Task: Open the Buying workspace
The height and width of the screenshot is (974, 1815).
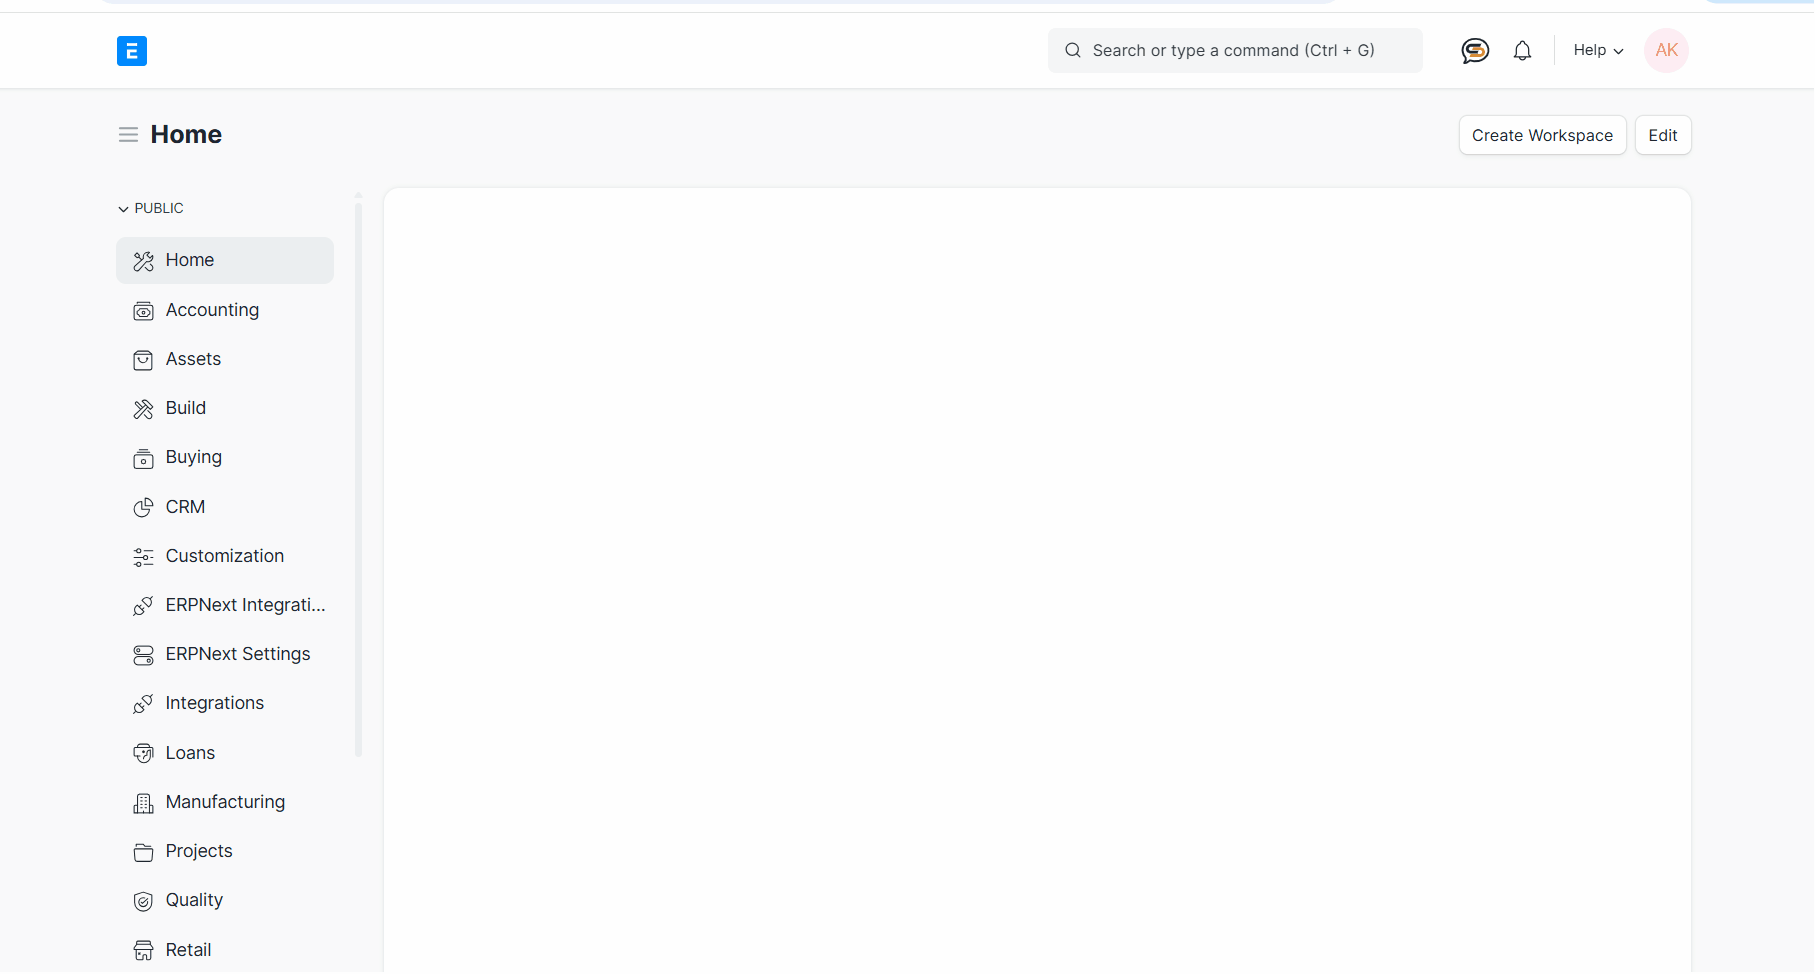Action: click(x=194, y=457)
